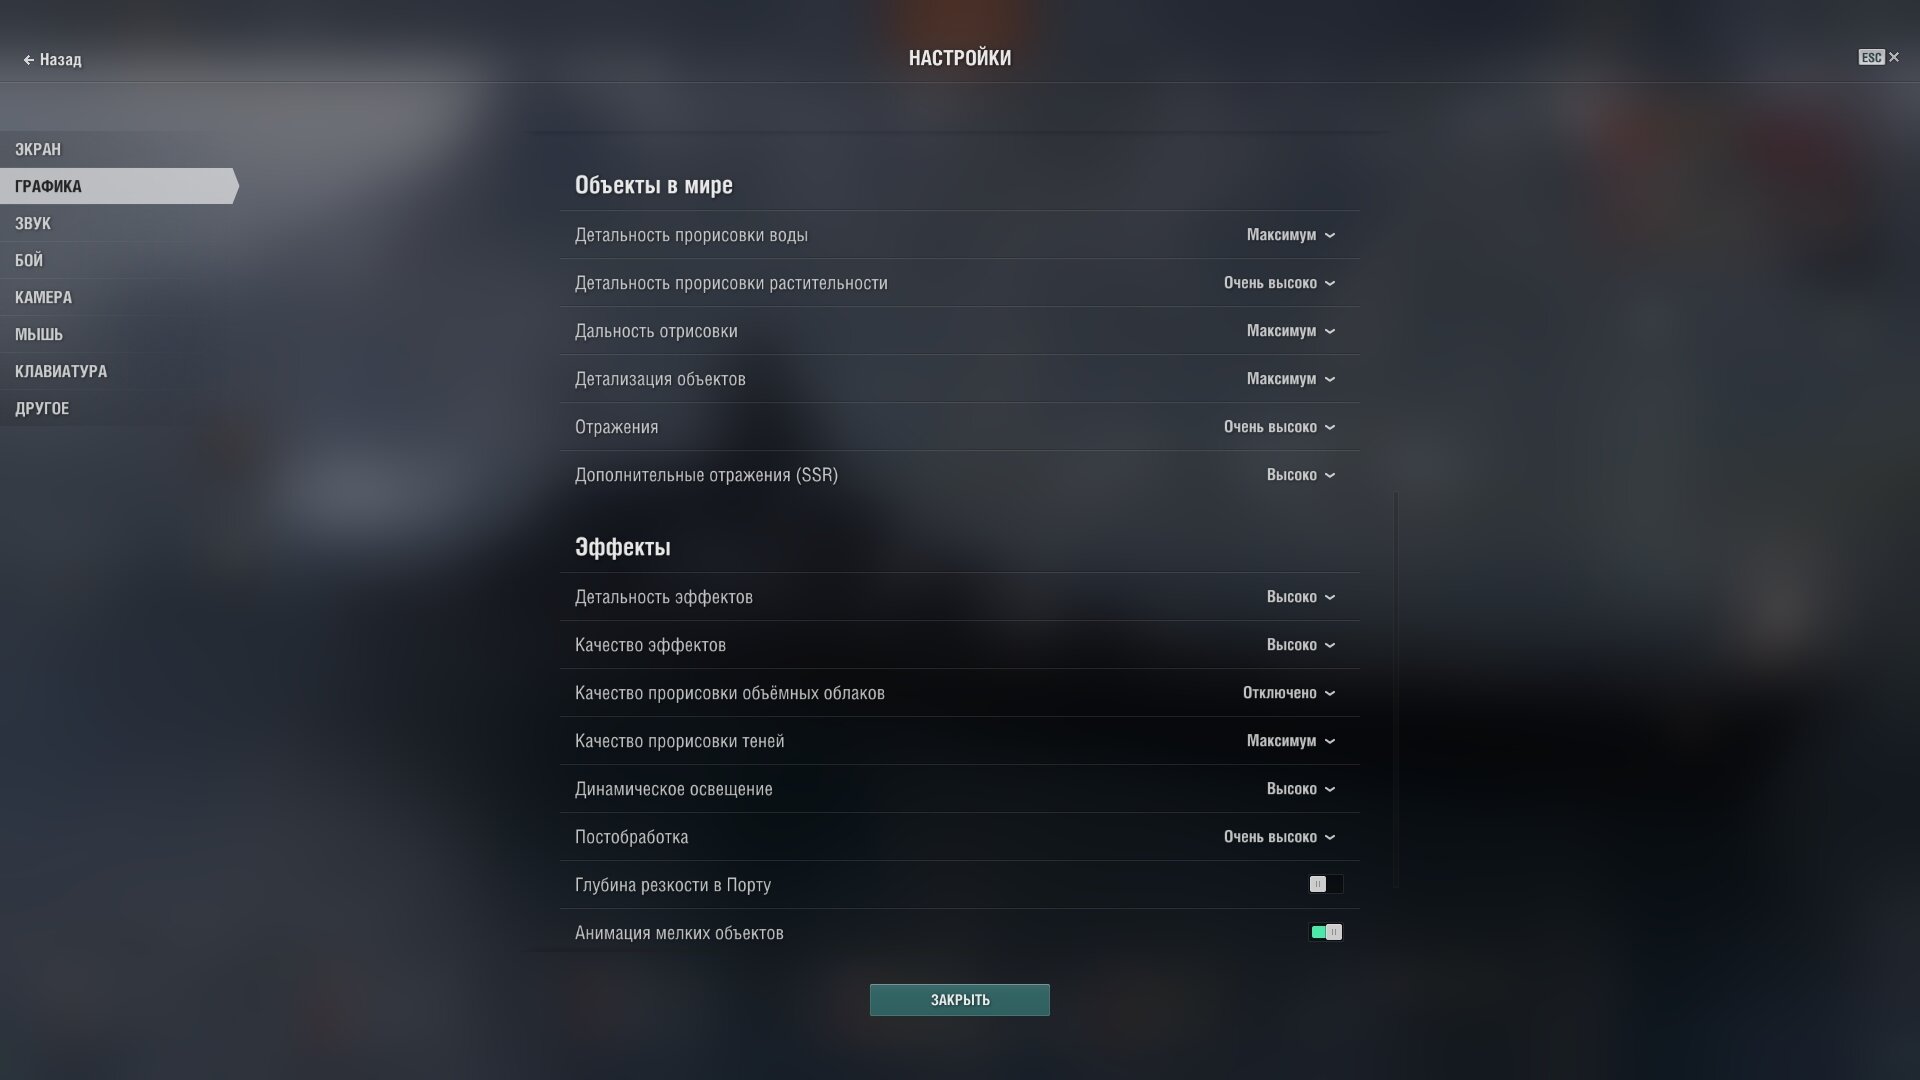The width and height of the screenshot is (1920, 1080).
Task: Go back using the Назад arrow
Action: [x=52, y=60]
